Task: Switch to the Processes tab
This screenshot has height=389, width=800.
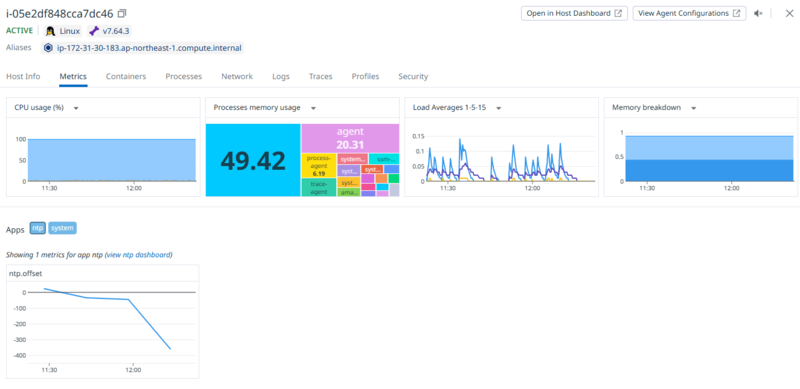Action: [x=184, y=77]
